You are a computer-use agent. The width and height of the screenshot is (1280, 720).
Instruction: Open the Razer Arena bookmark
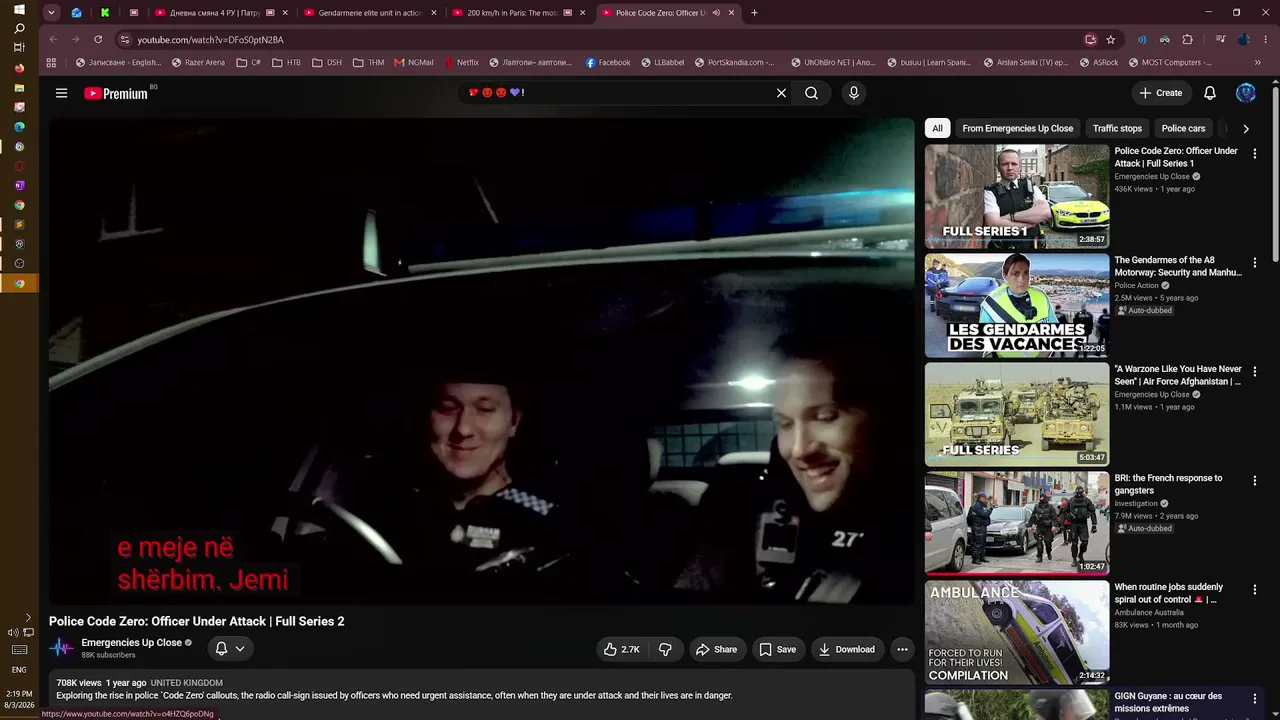198,62
